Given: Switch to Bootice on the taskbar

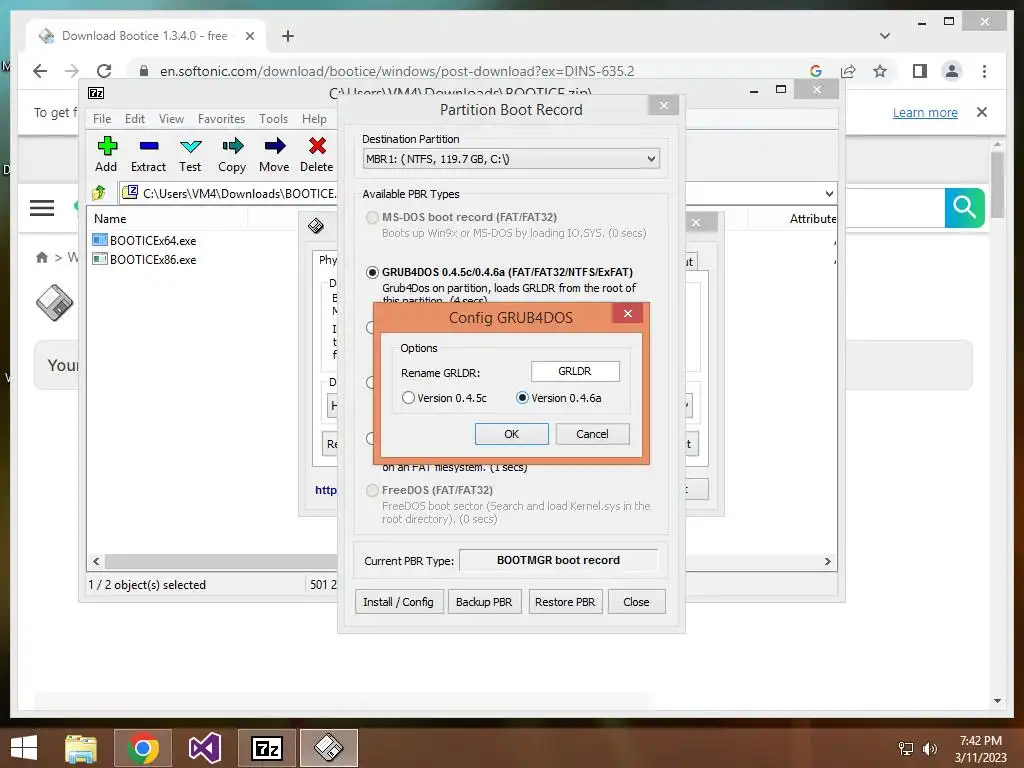Looking at the screenshot, I should [329, 748].
